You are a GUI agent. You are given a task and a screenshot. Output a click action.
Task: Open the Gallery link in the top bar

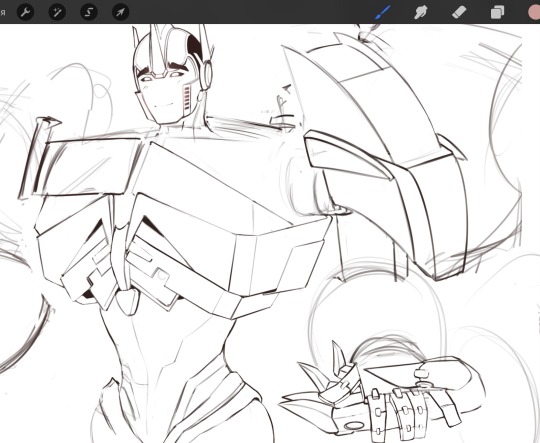pyautogui.click(x=3, y=13)
